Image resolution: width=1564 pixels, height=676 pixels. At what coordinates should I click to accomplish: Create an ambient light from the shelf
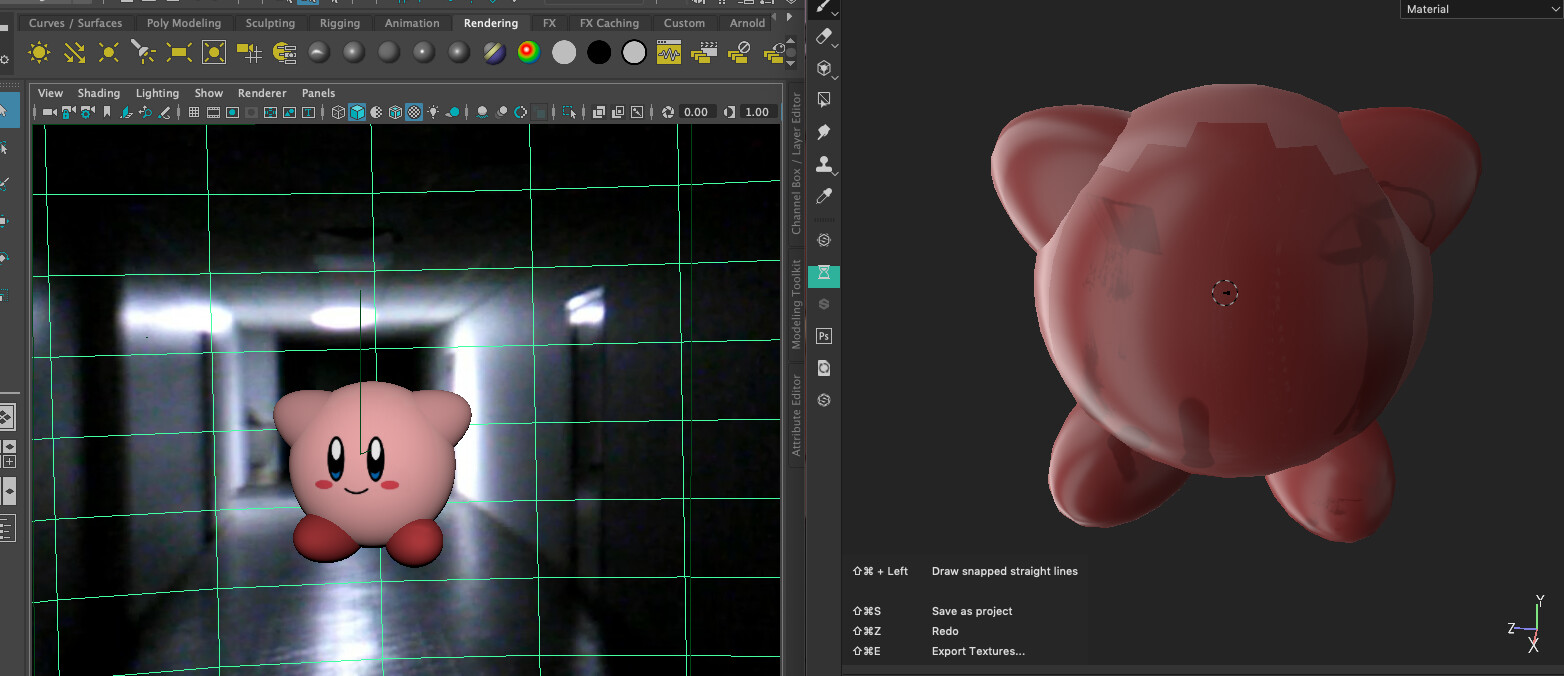coord(38,52)
